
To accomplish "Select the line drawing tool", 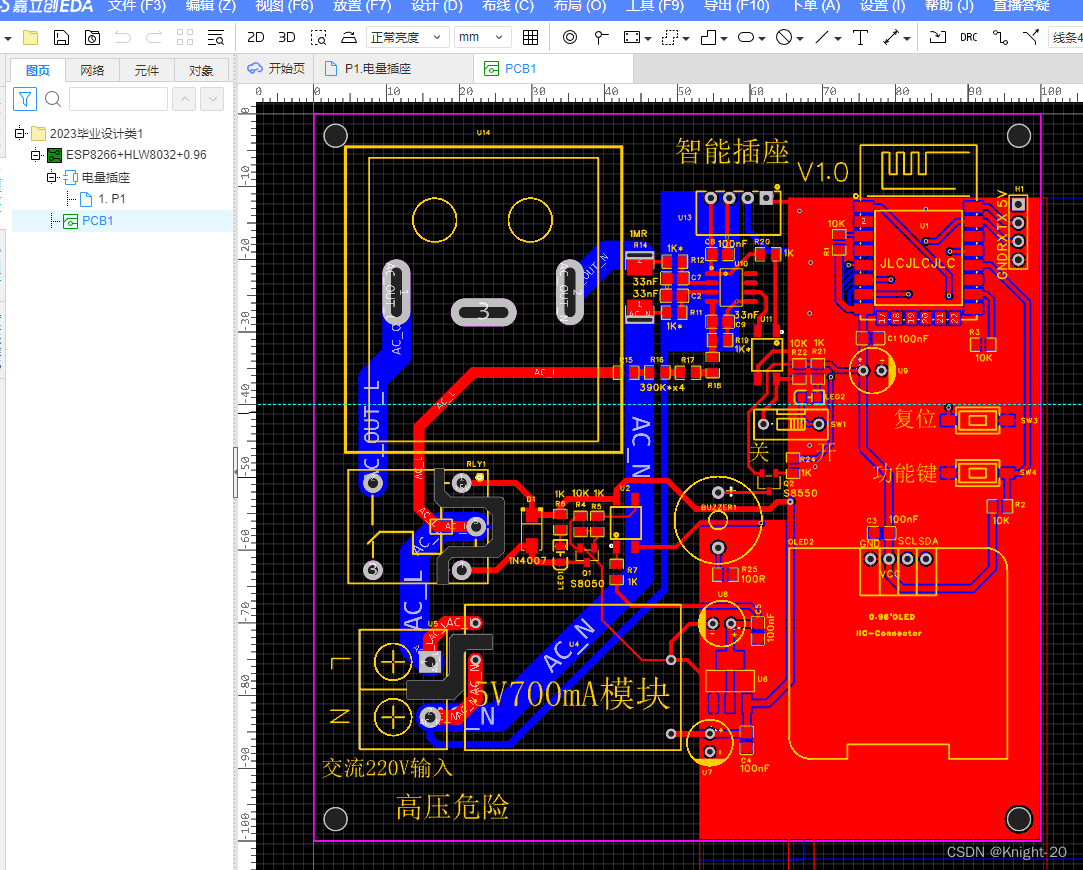I will coord(822,37).
